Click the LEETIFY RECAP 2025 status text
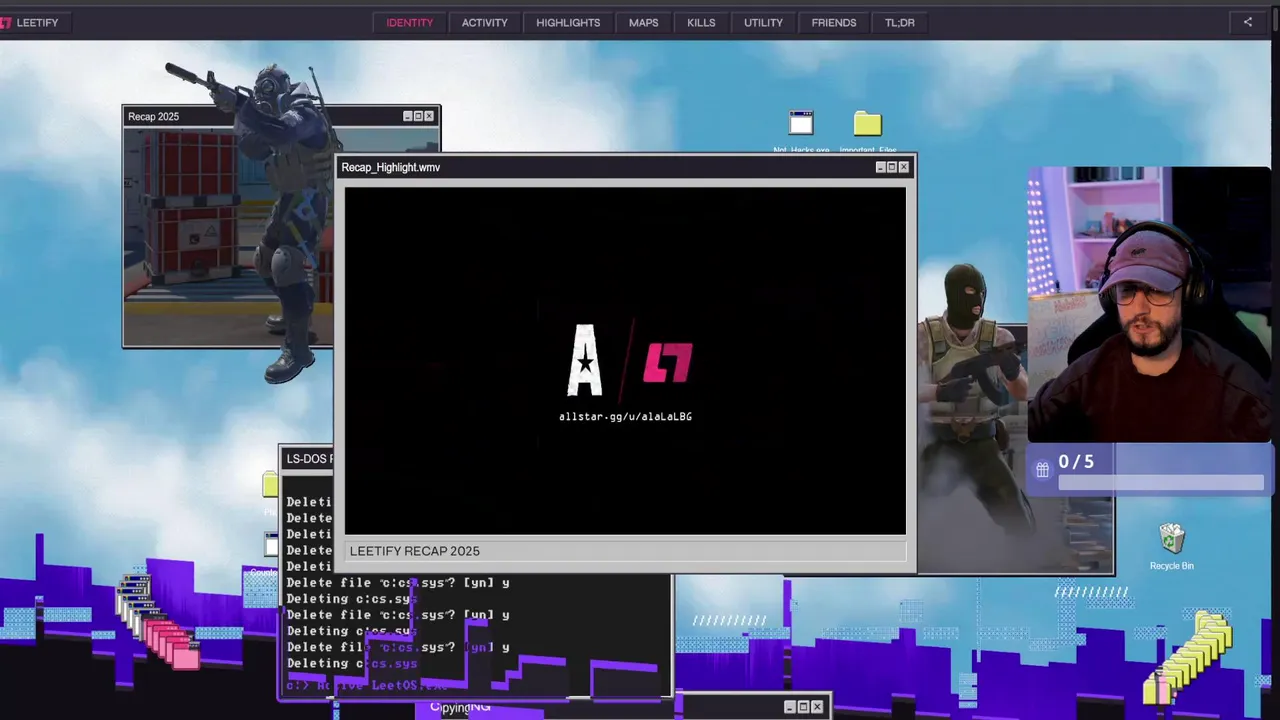This screenshot has width=1280, height=720. click(x=415, y=551)
